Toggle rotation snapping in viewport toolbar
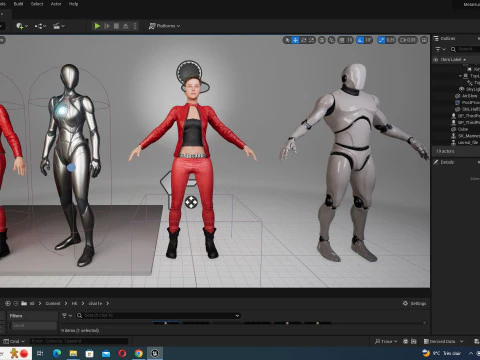Screen dimensions: 480x360 pos(360,40)
